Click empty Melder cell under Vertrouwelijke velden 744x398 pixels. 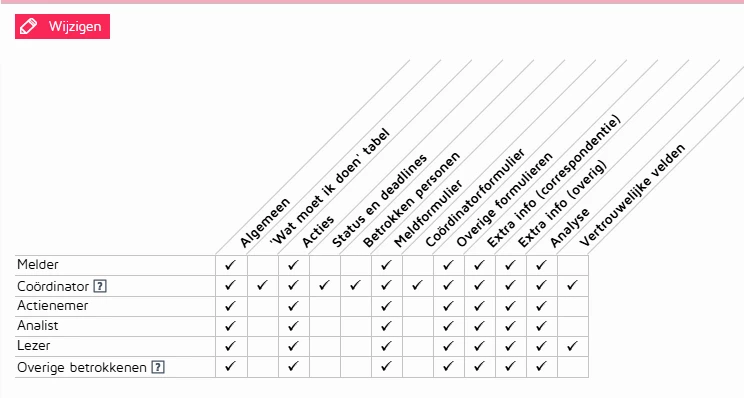pos(573,265)
